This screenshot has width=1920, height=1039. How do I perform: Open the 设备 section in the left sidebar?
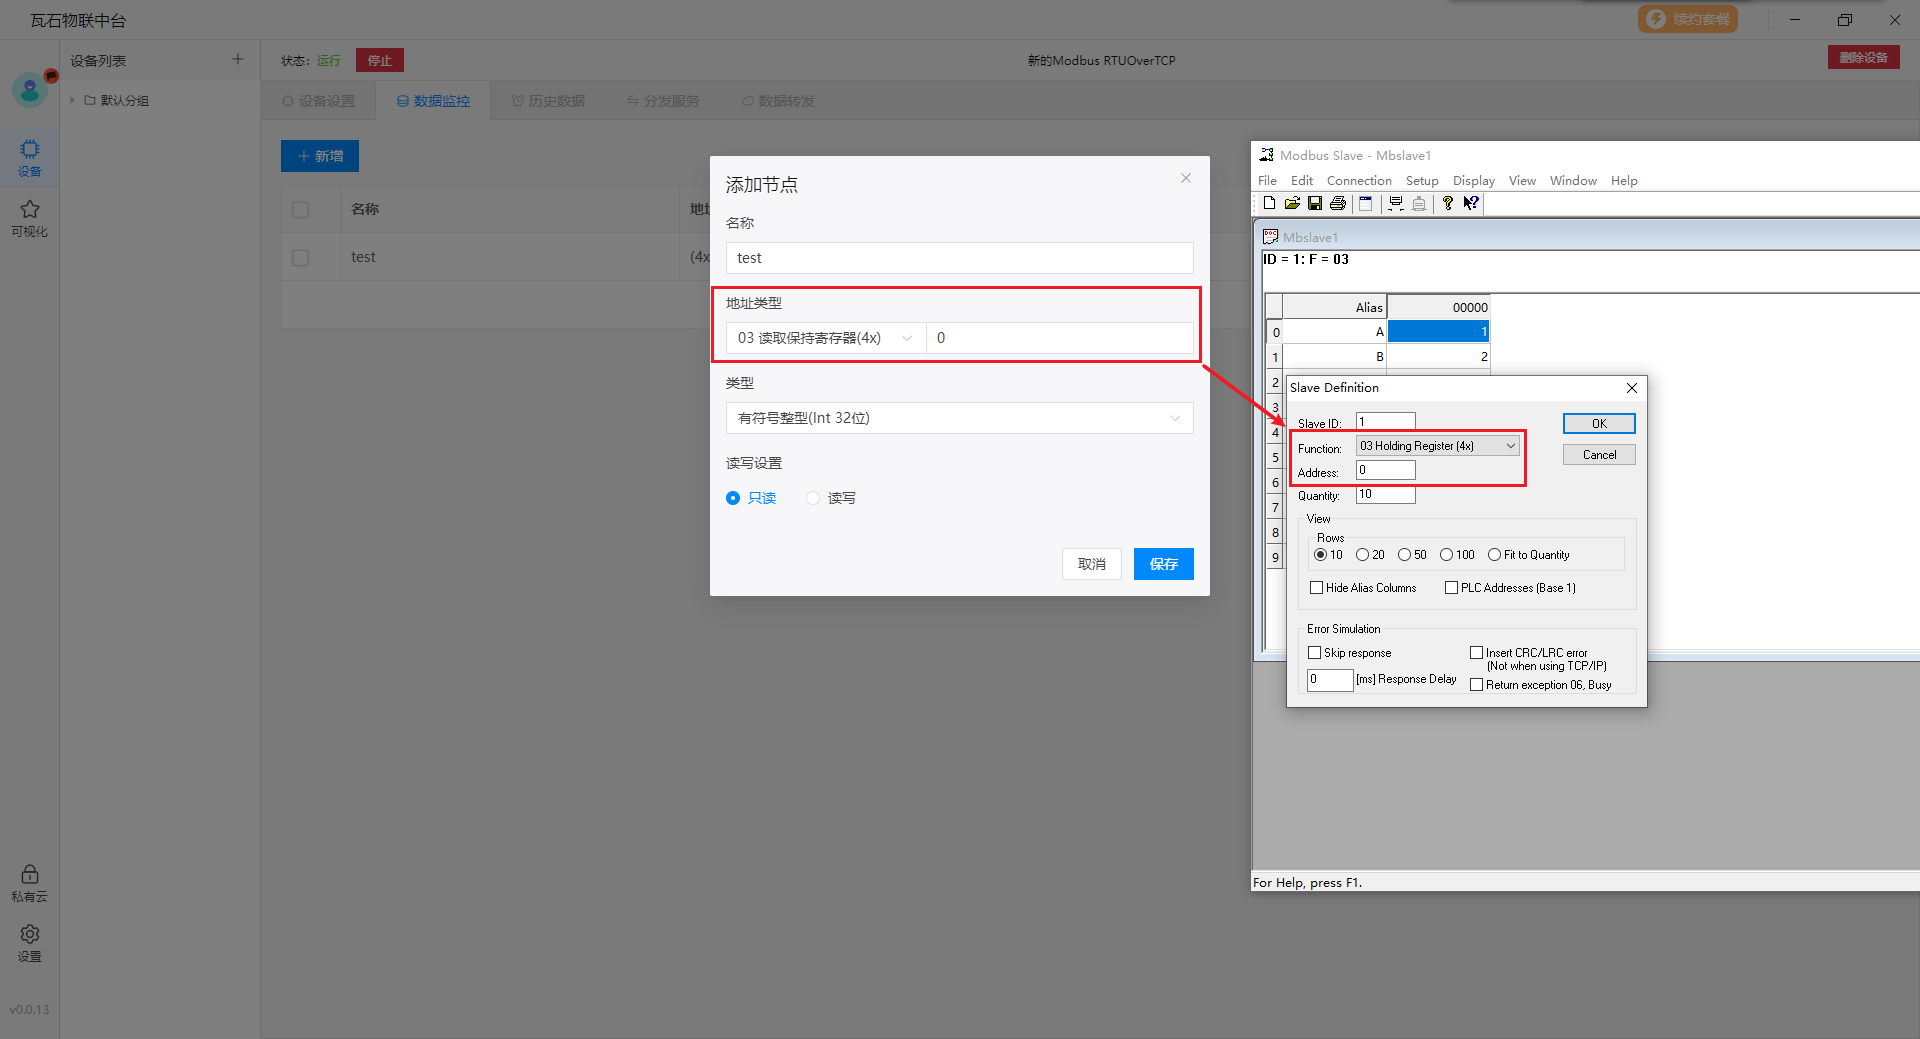30,157
